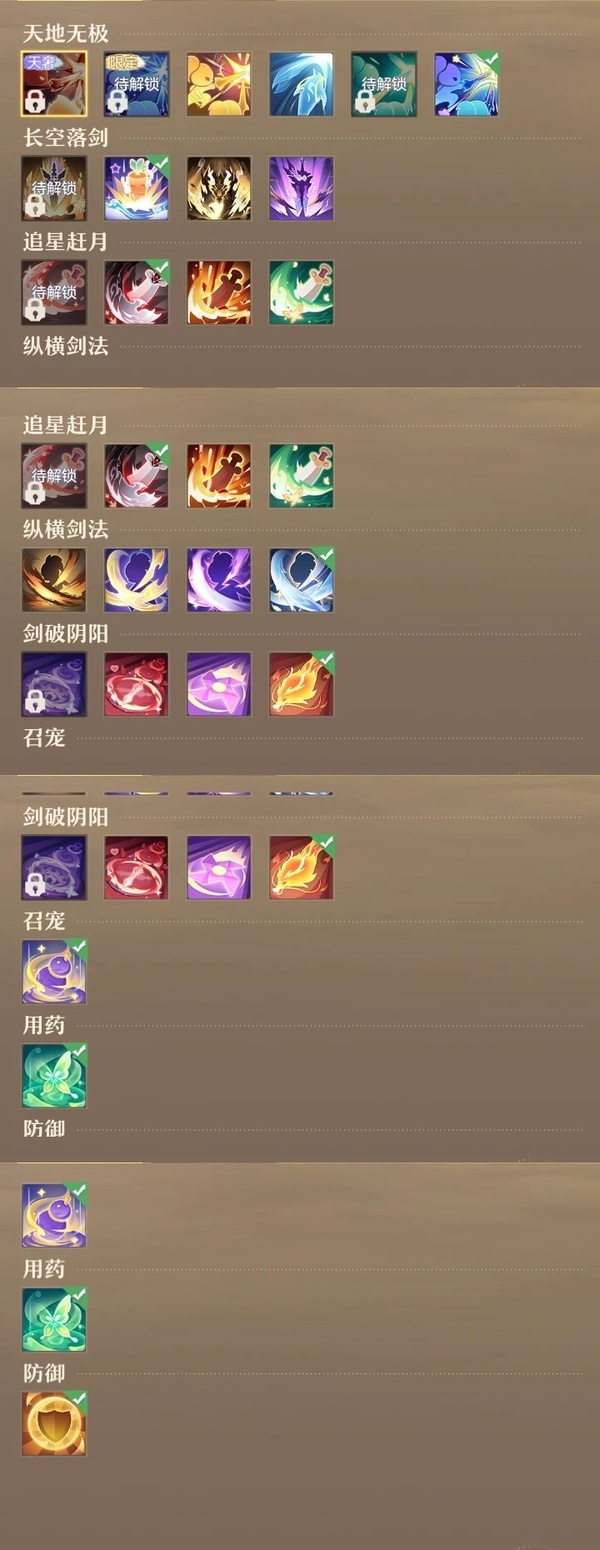600x1550 pixels.
Task: Pick the yellow crescent 纵横剑法 skin
Action: [136, 580]
